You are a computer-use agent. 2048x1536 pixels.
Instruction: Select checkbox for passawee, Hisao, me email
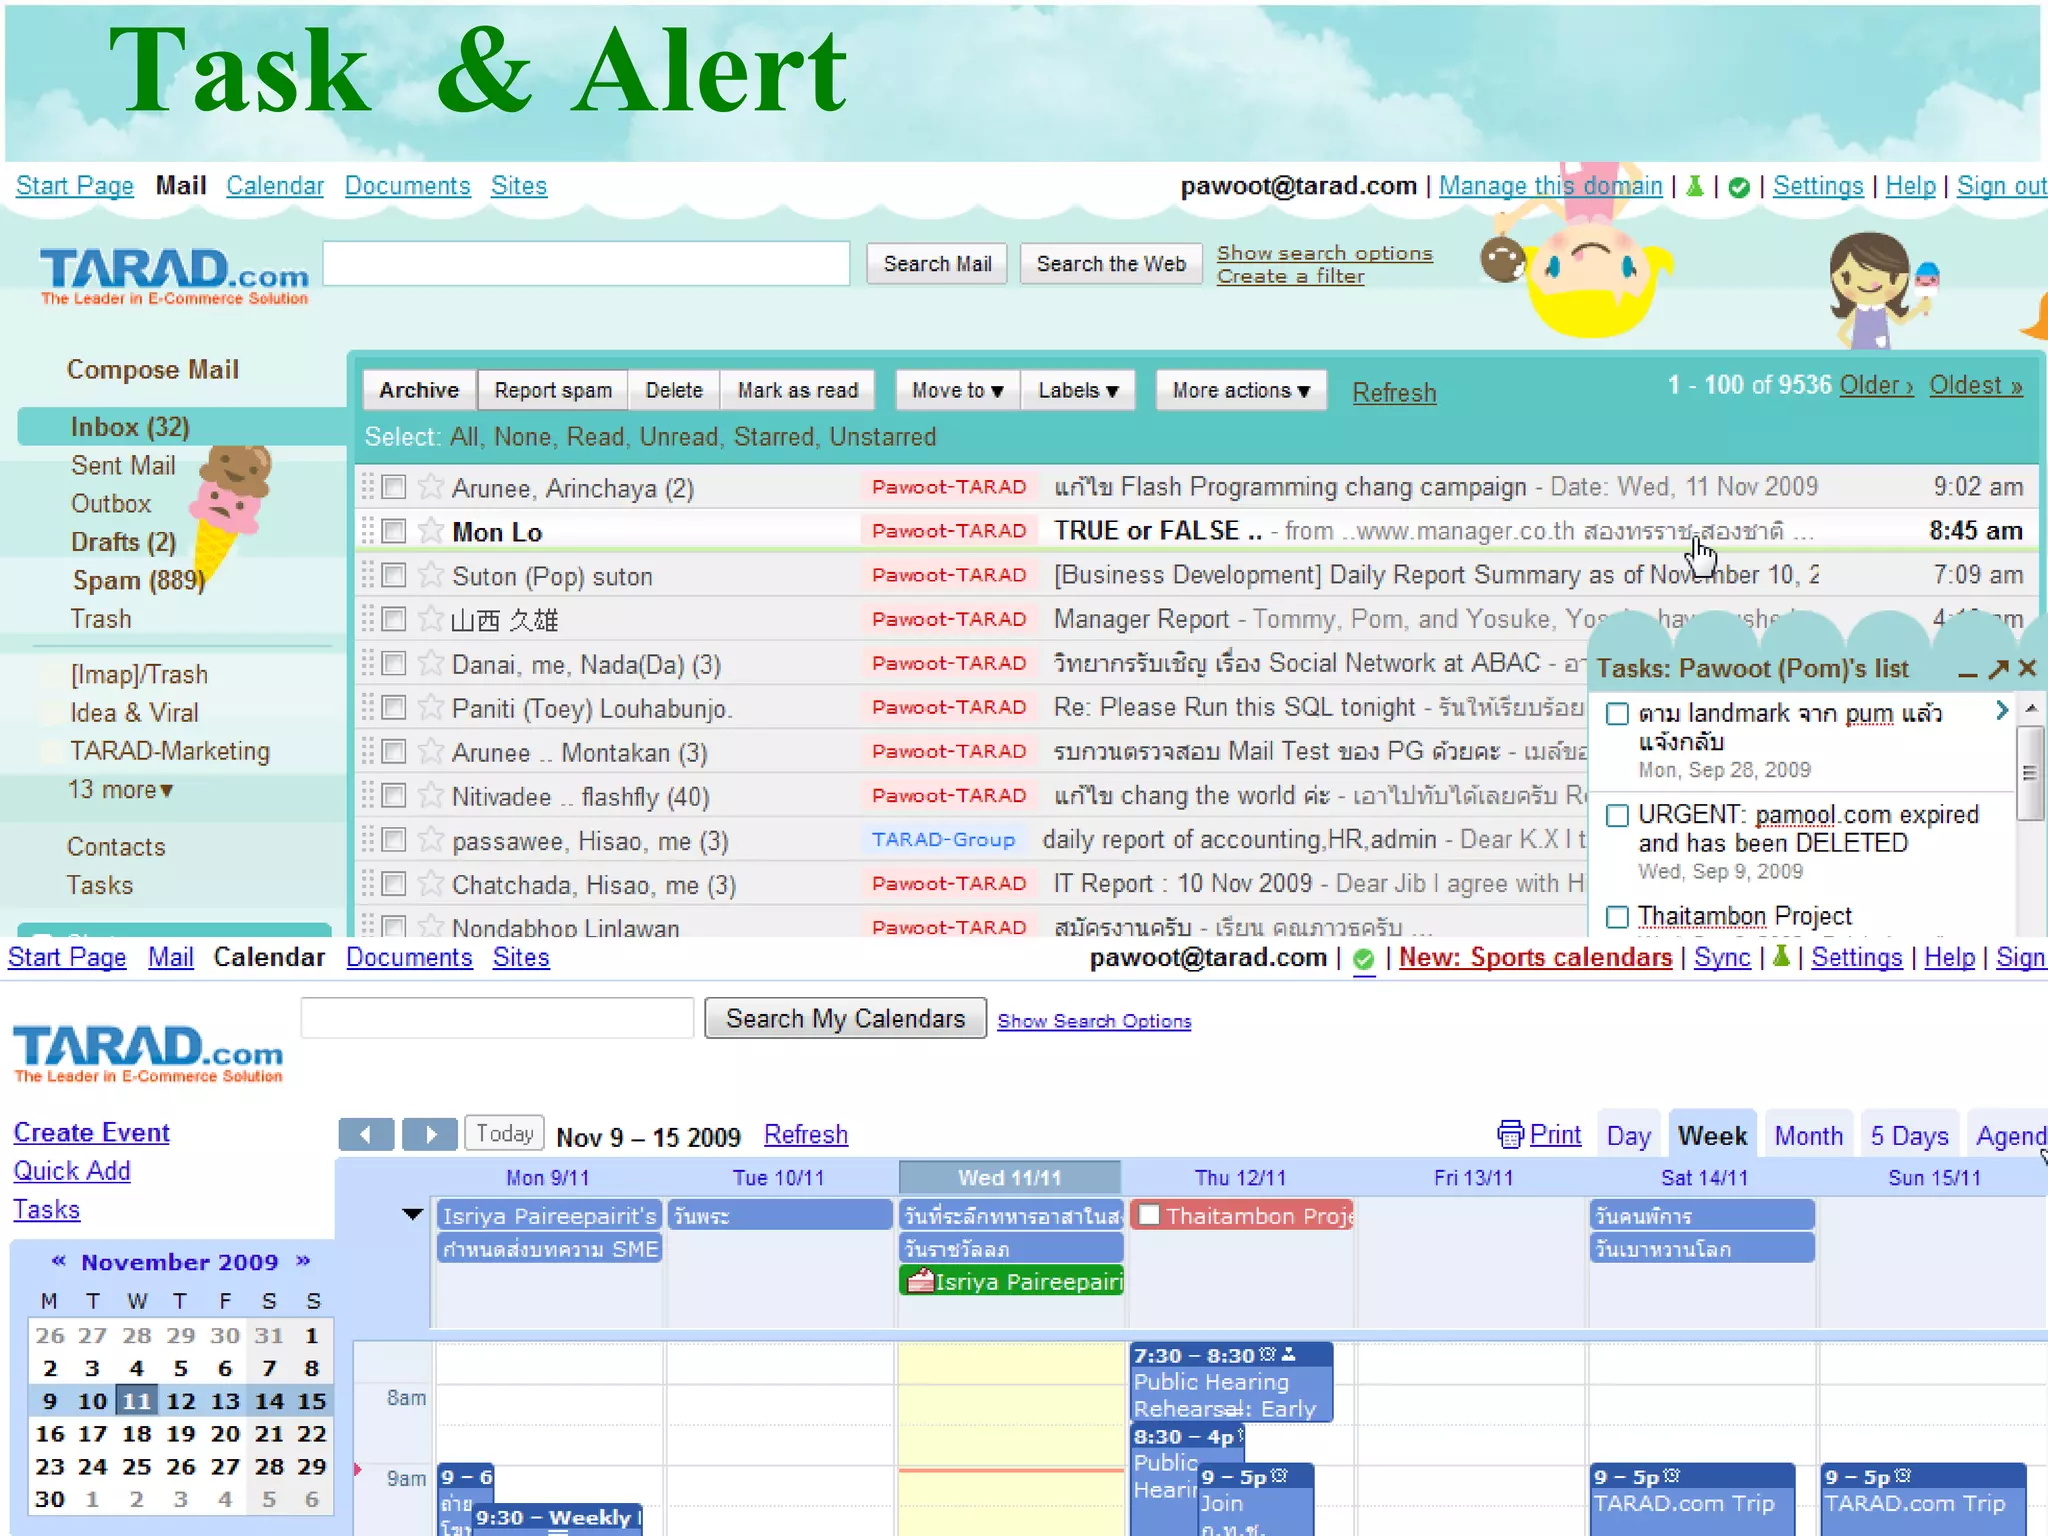click(394, 839)
